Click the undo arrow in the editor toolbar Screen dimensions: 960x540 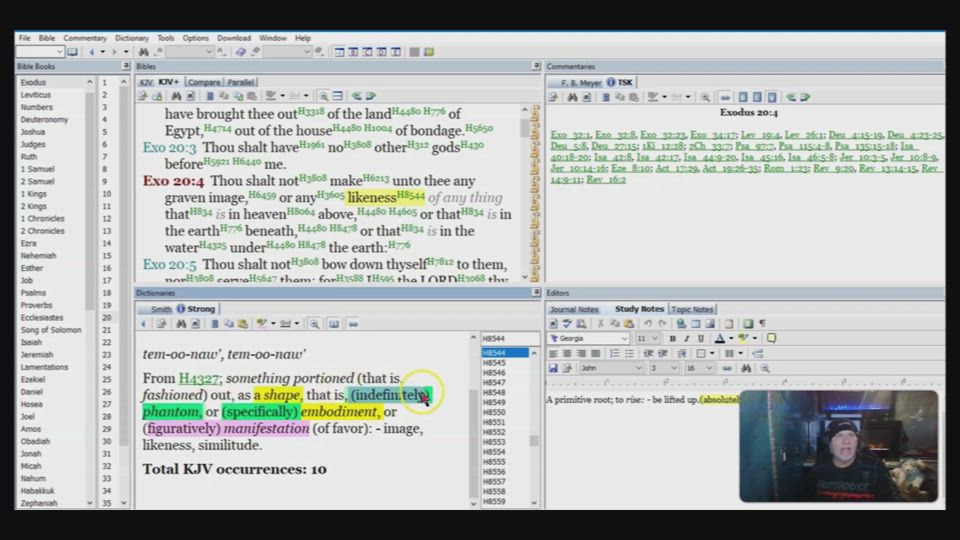pos(647,324)
